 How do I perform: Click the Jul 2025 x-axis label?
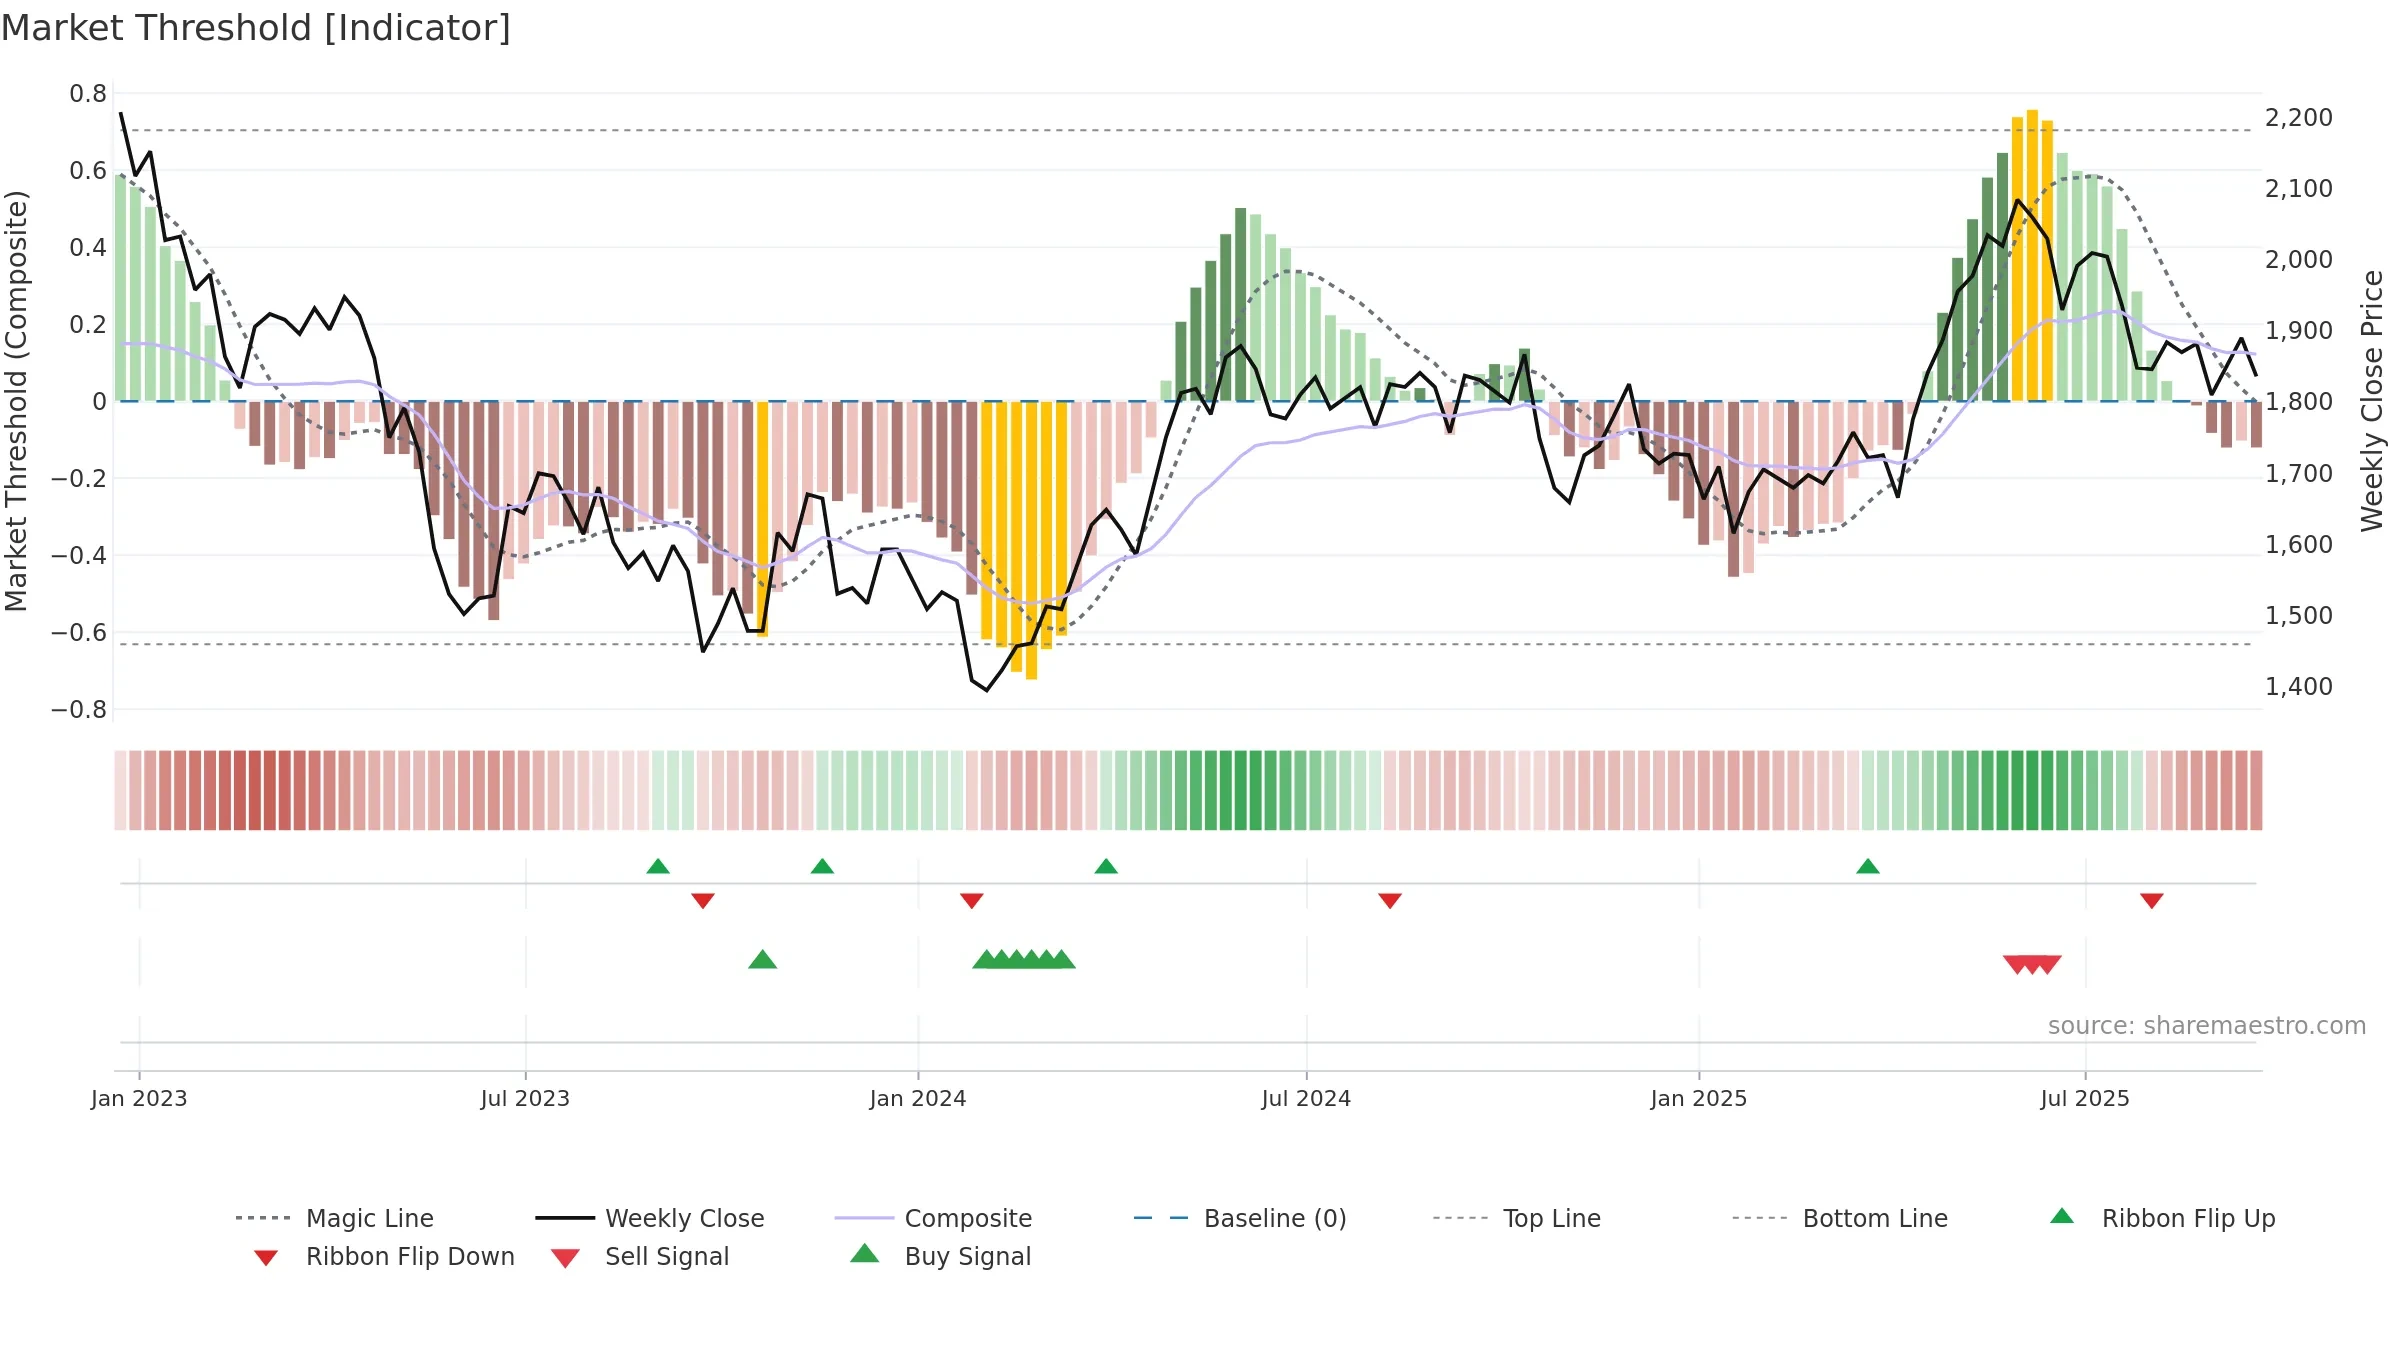coord(2085,1099)
